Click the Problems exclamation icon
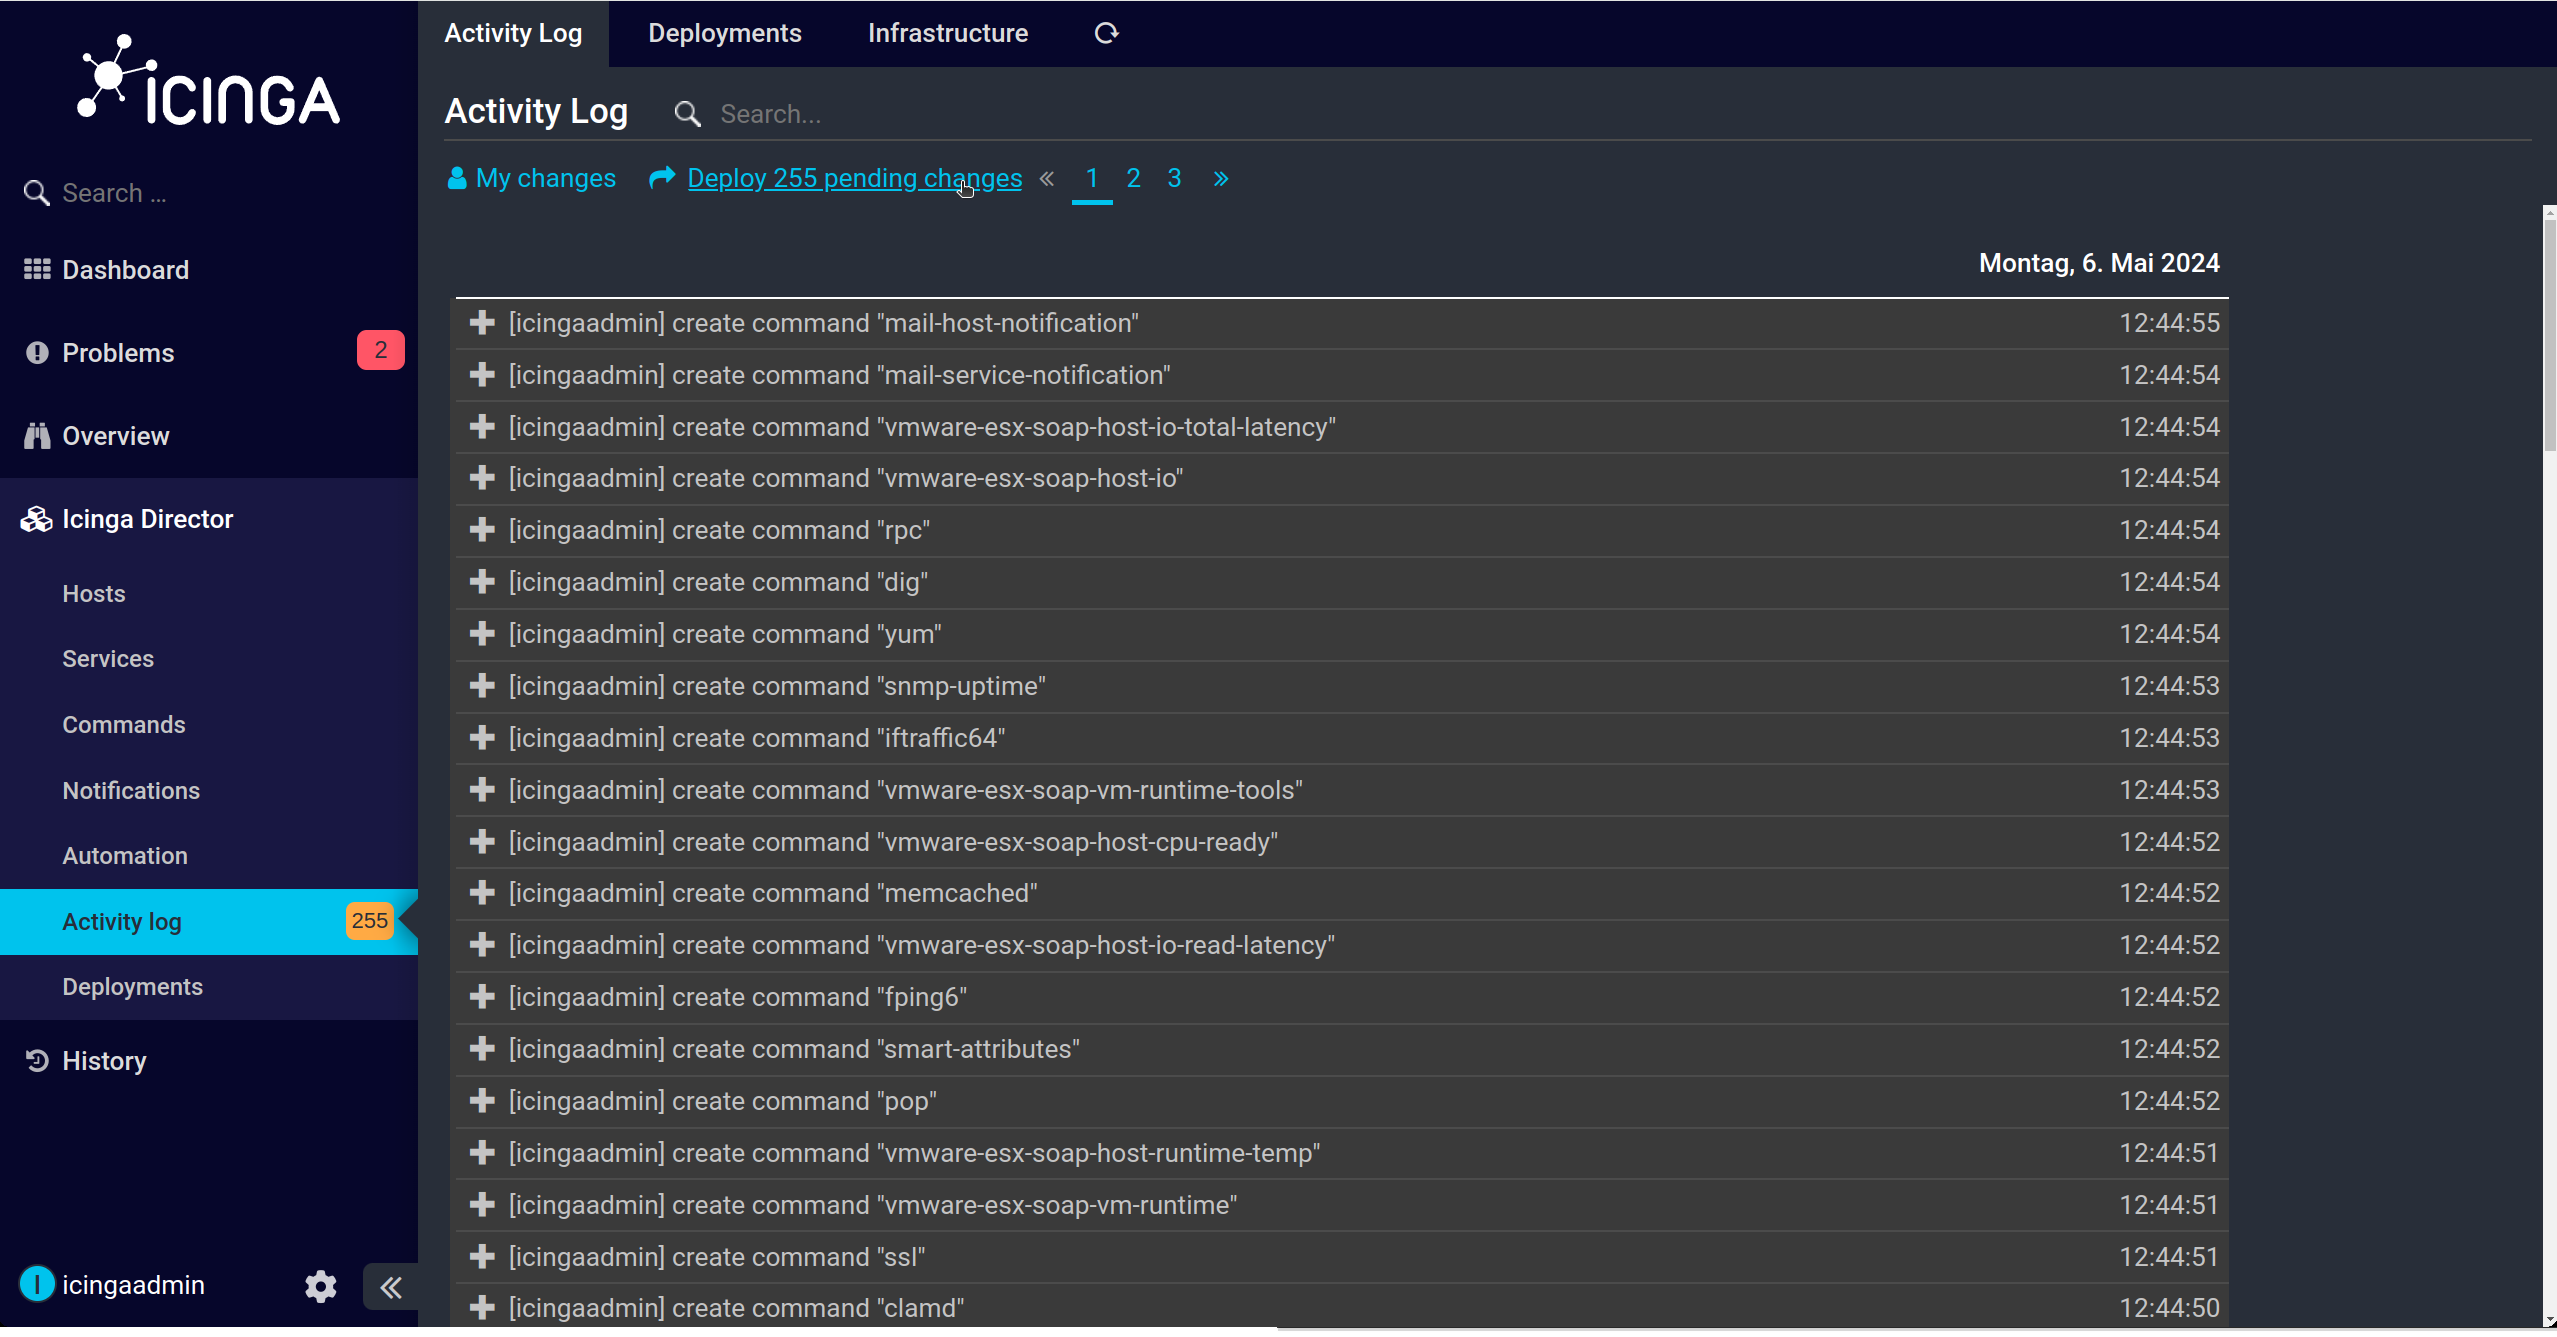 [37, 352]
